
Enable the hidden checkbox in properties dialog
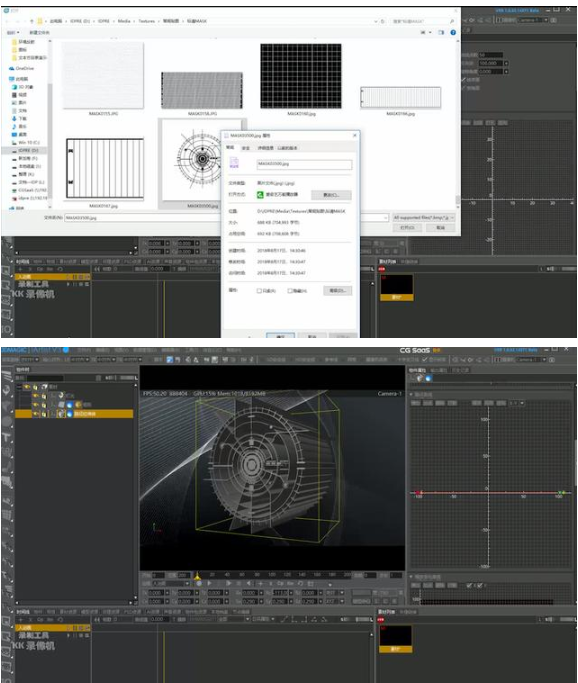290,291
